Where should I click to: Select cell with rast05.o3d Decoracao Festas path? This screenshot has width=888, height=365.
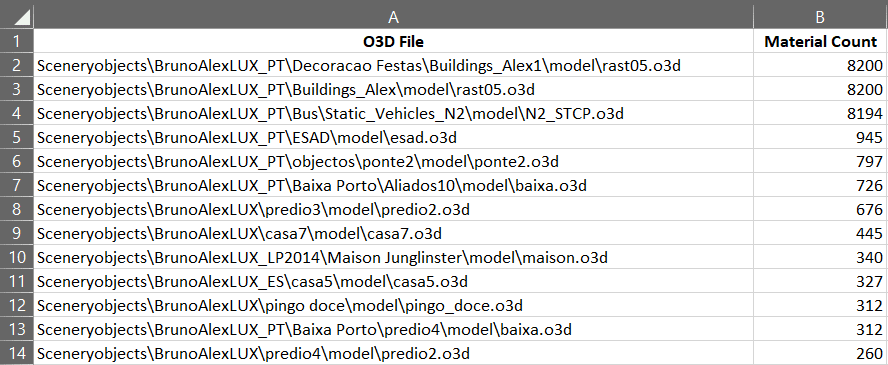point(393,66)
